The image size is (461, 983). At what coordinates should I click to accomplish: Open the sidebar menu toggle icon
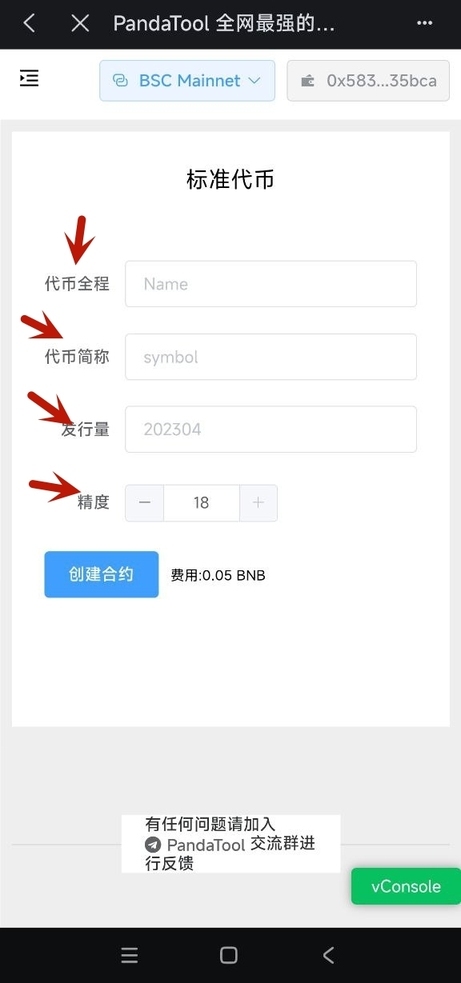click(x=29, y=79)
